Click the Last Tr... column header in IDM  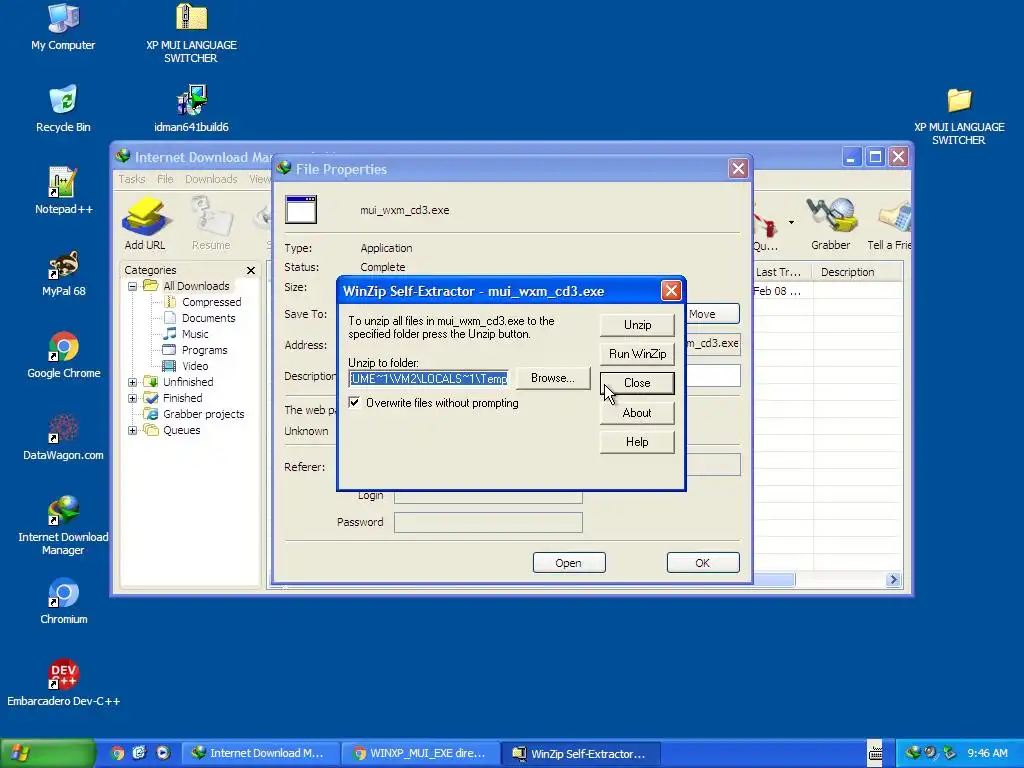780,272
